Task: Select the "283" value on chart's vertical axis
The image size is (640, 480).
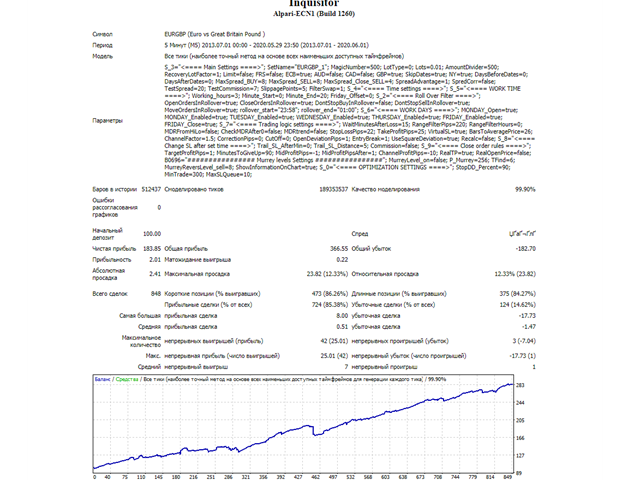Action: coord(520,385)
